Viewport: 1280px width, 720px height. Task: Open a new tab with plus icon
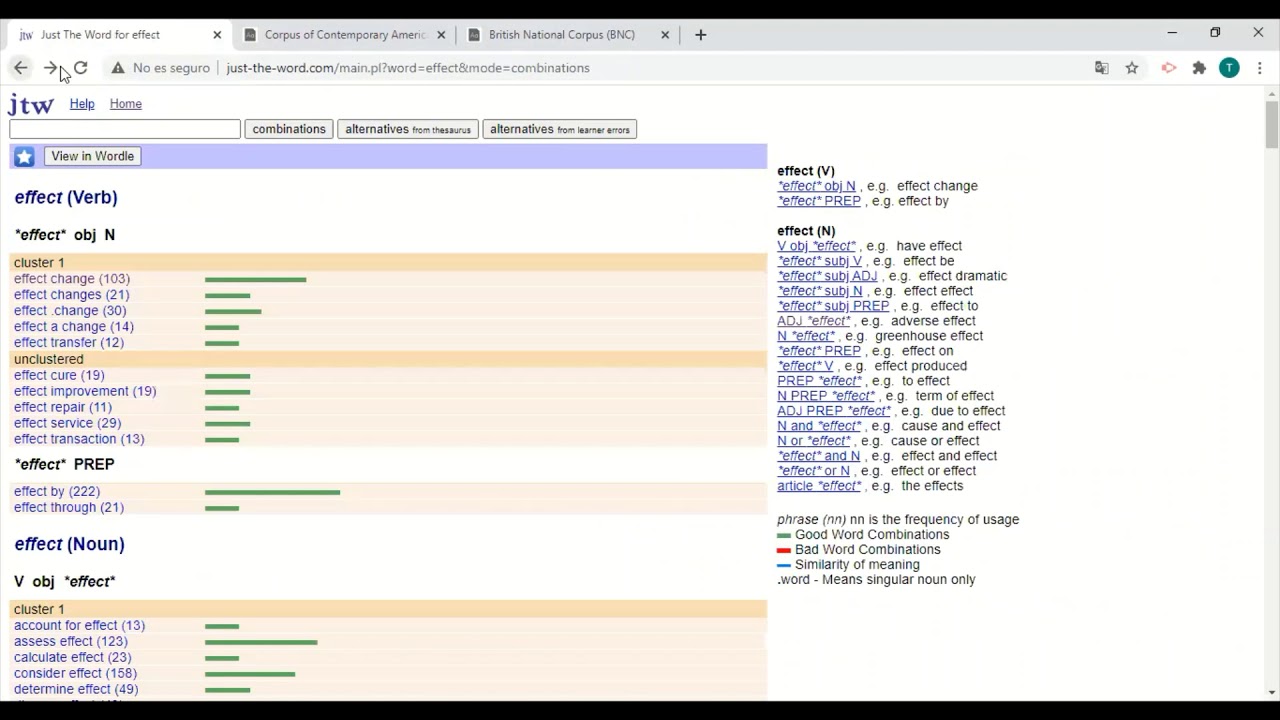pyautogui.click(x=701, y=35)
